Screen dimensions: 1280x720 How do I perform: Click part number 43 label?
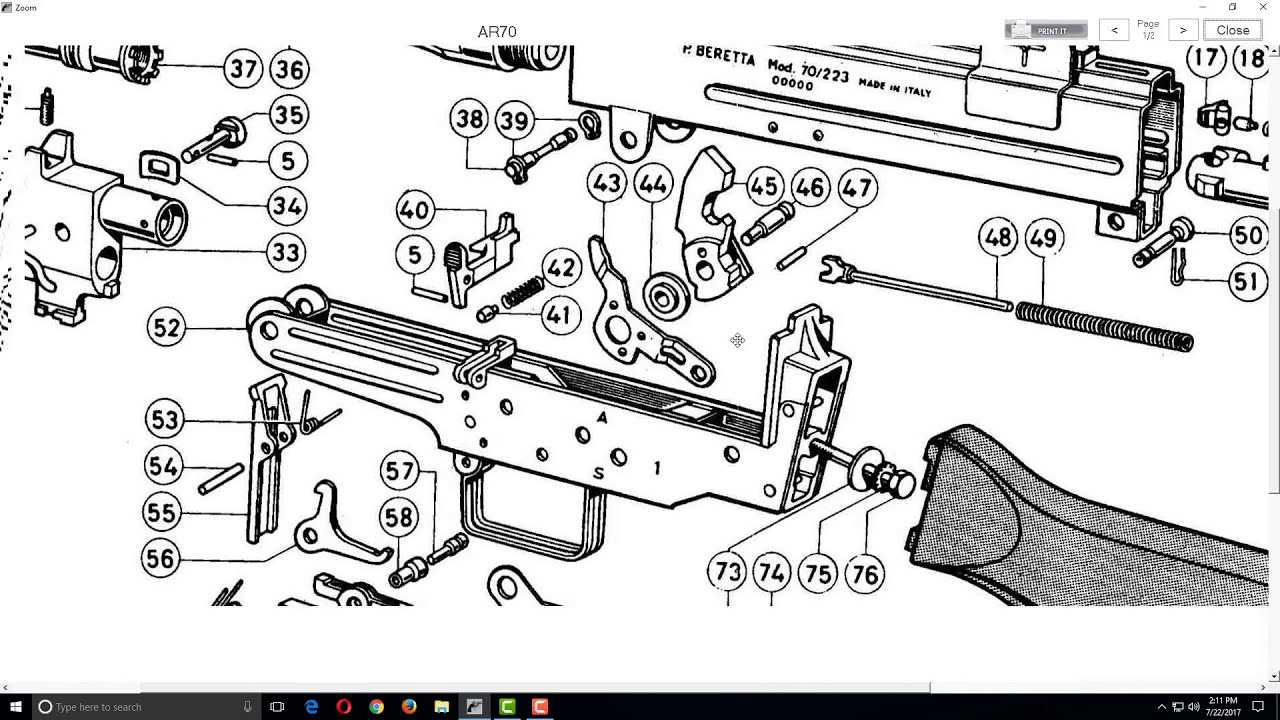(x=607, y=184)
